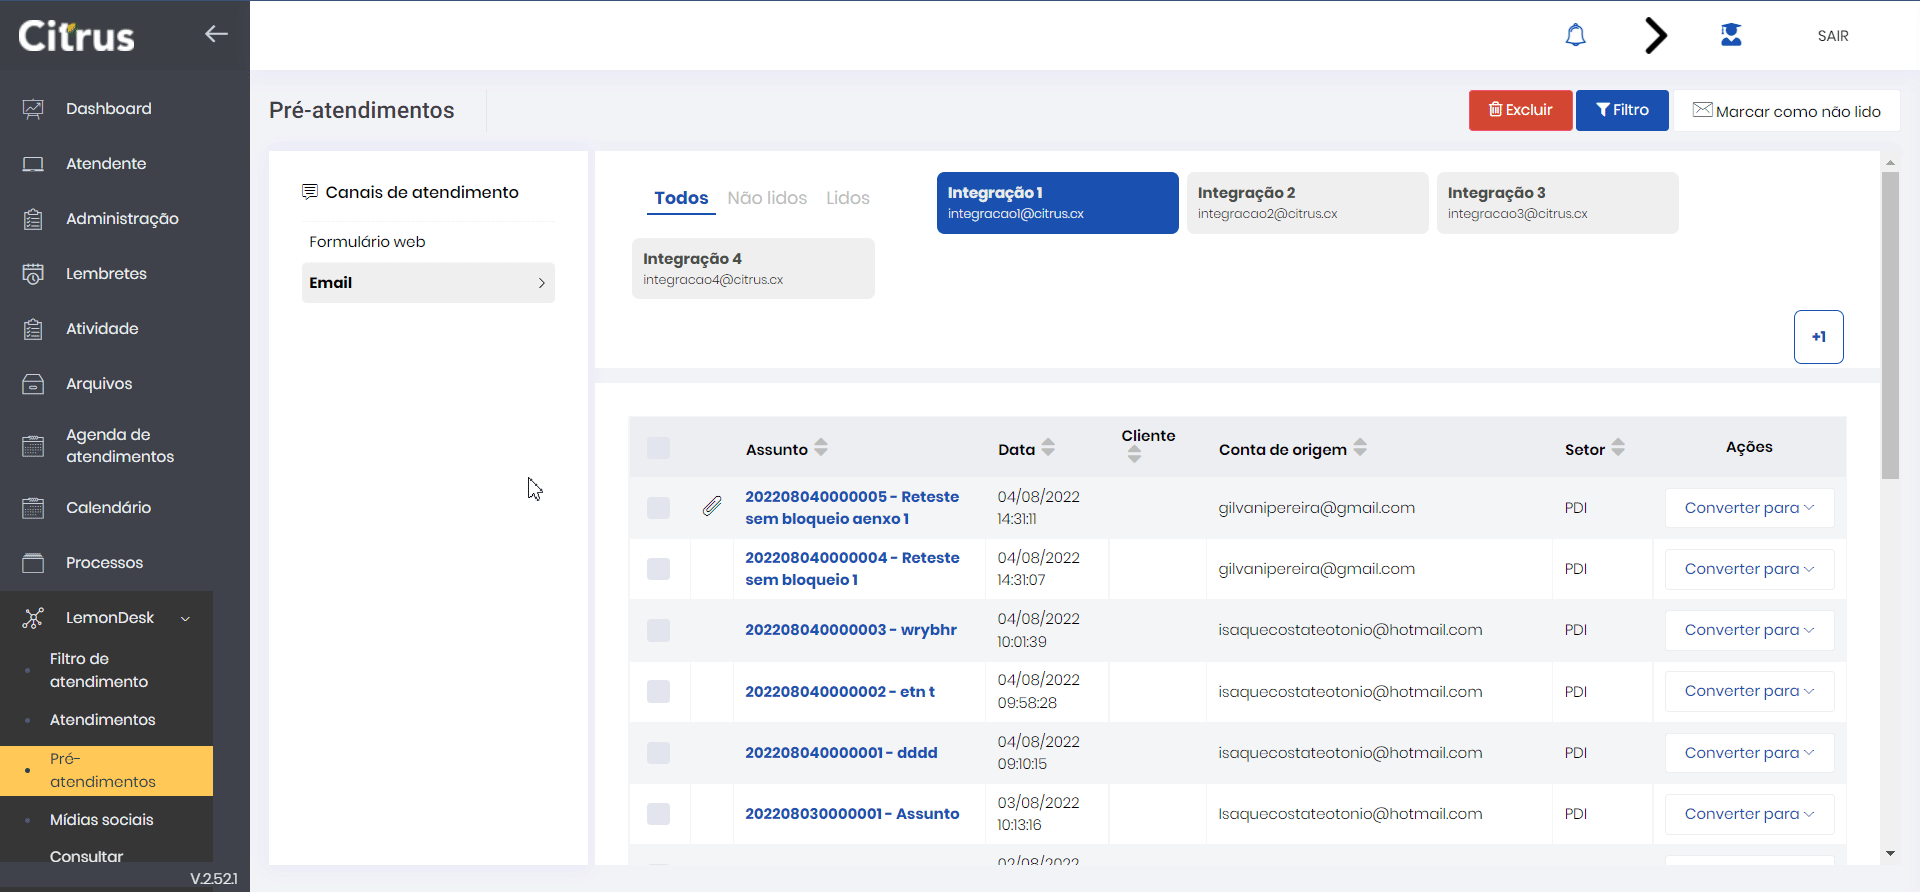Viewport: 1920px width, 892px height.
Task: Check the box for 202208040000003 - wrybhr
Action: pyautogui.click(x=658, y=630)
